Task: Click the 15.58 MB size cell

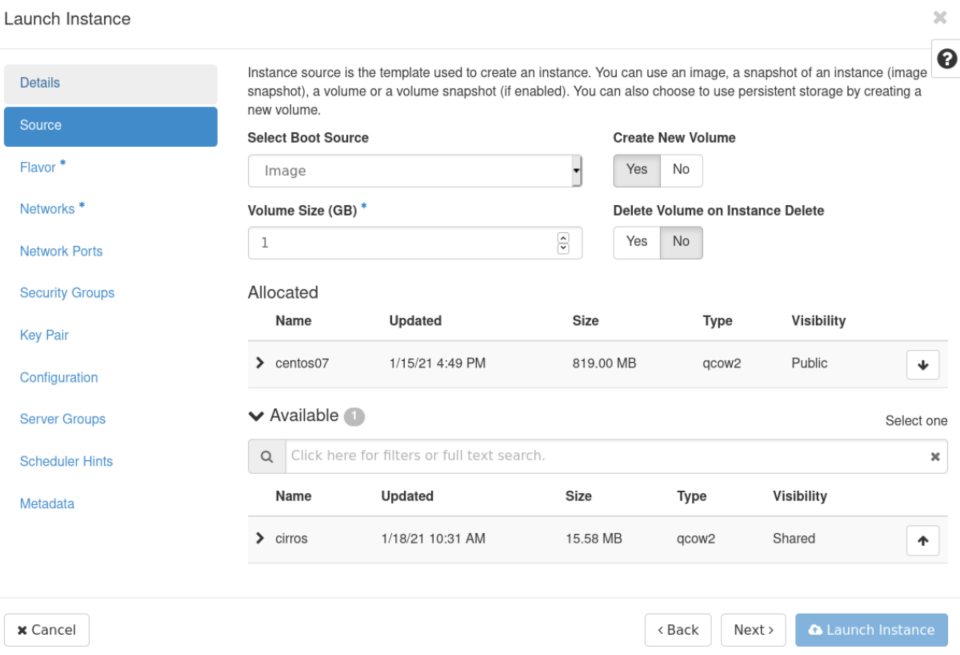Action: (x=594, y=539)
